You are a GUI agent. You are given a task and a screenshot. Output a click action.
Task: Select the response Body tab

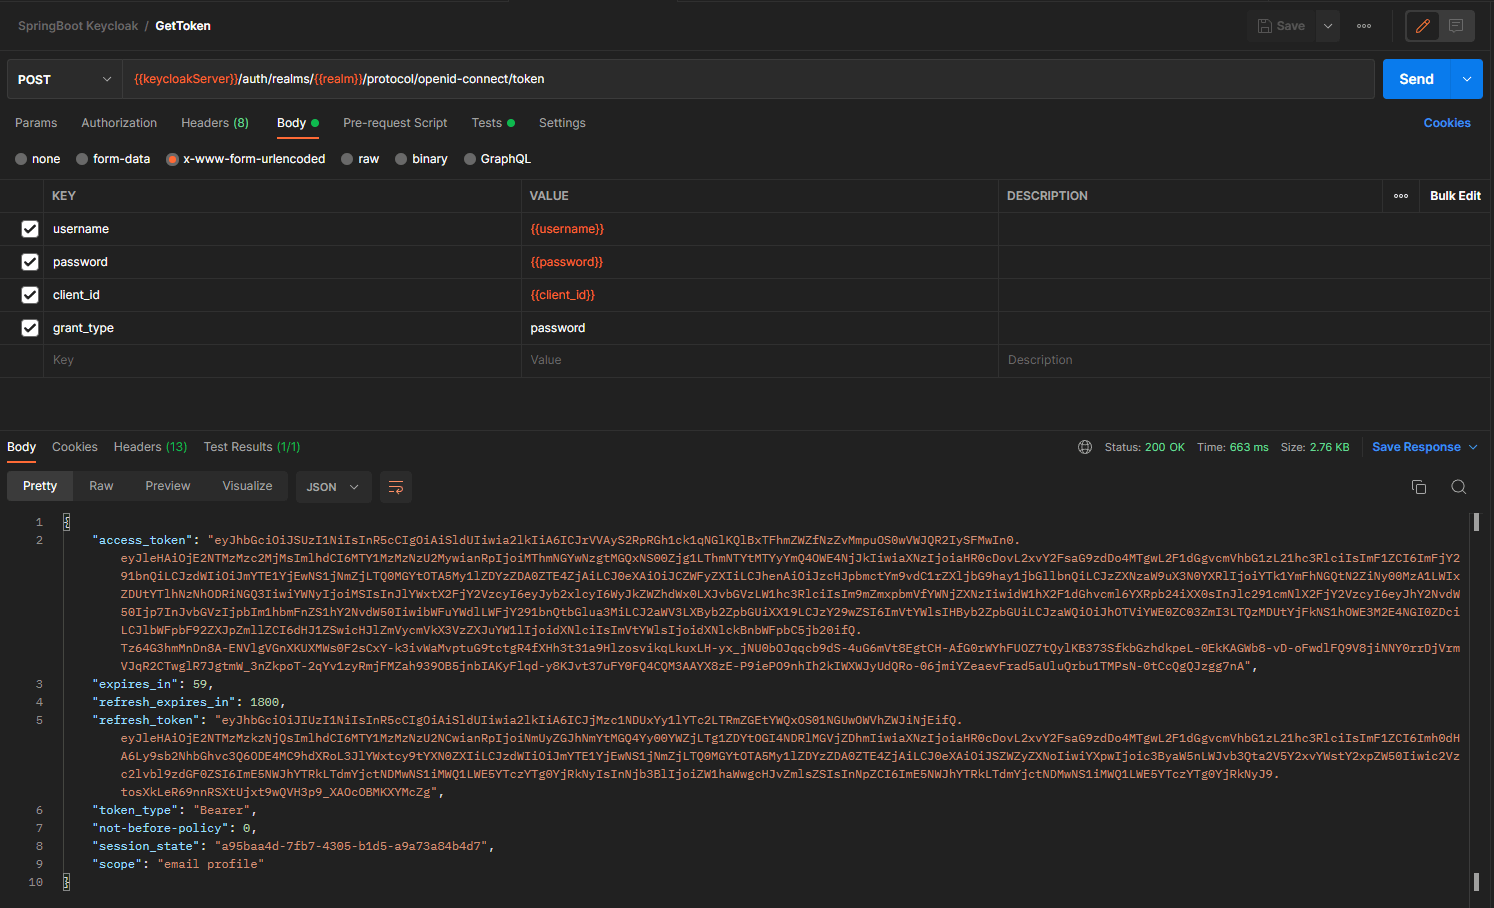22,447
